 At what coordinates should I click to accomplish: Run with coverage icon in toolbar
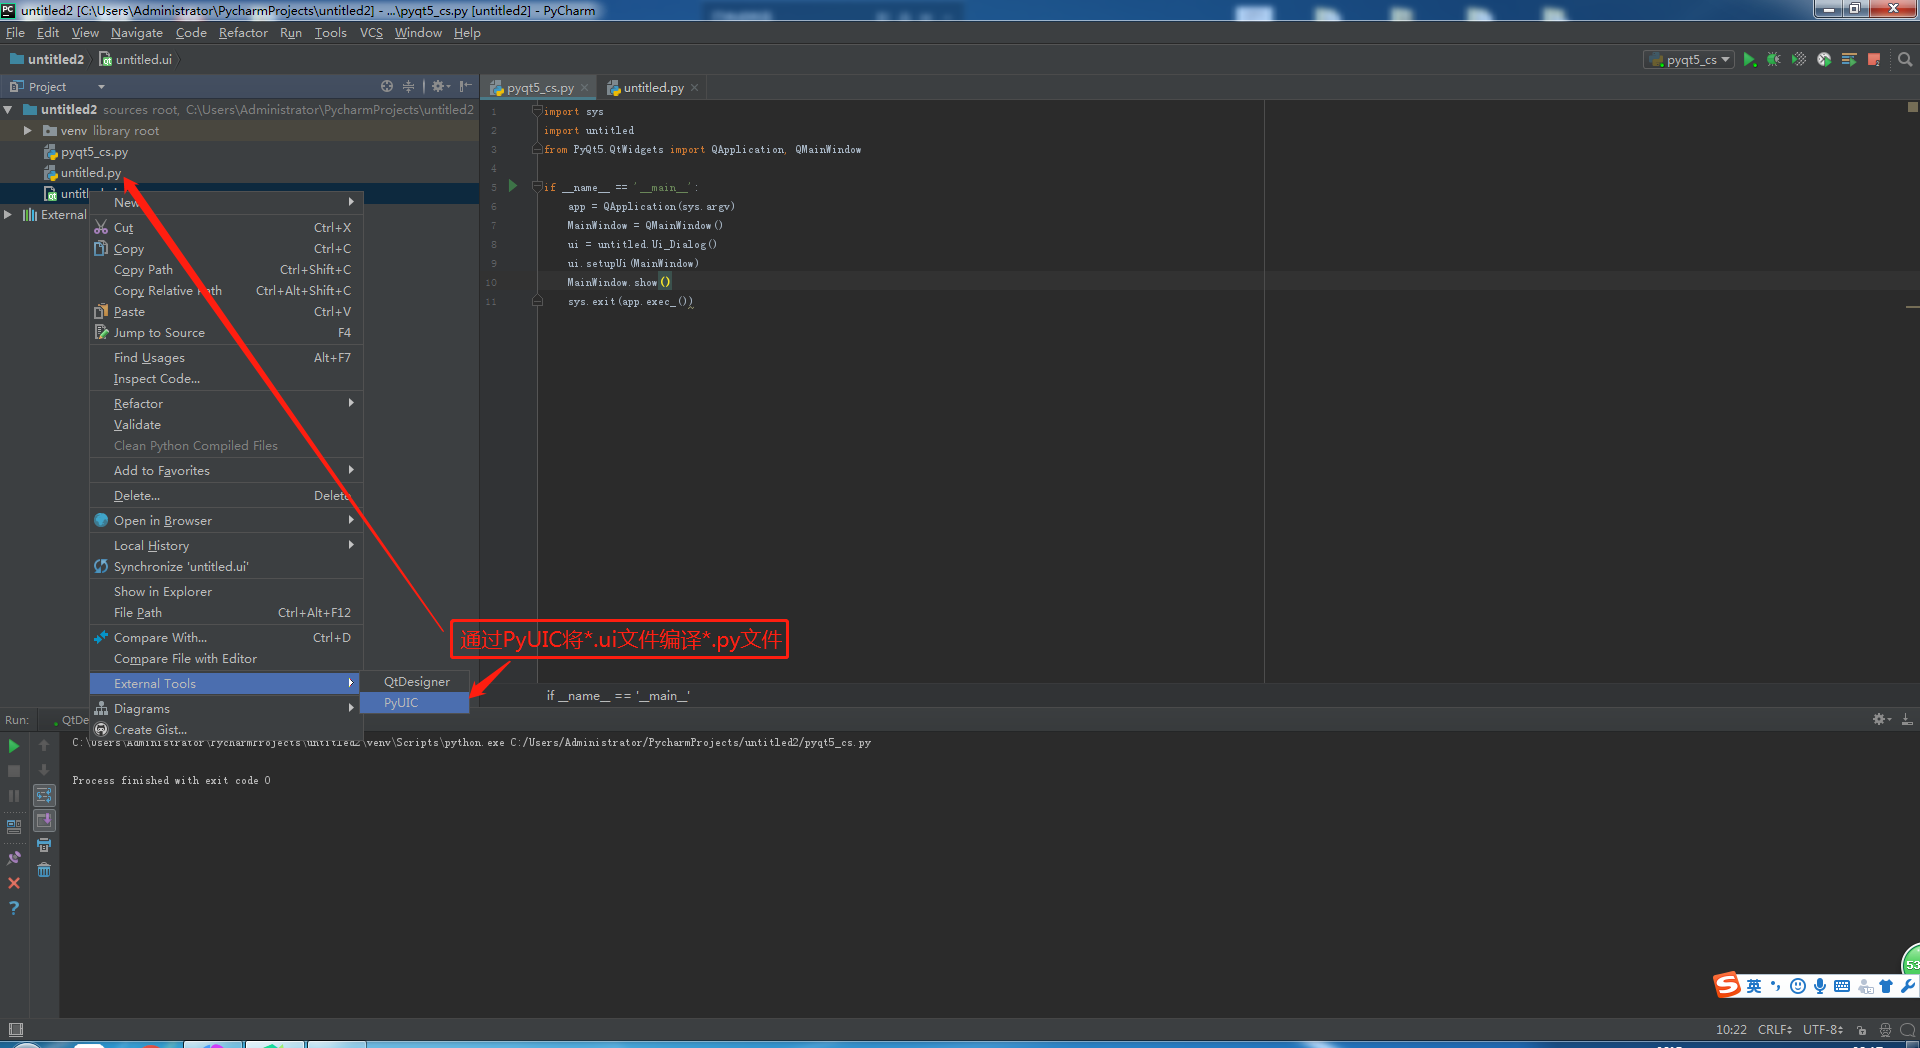[1798, 60]
